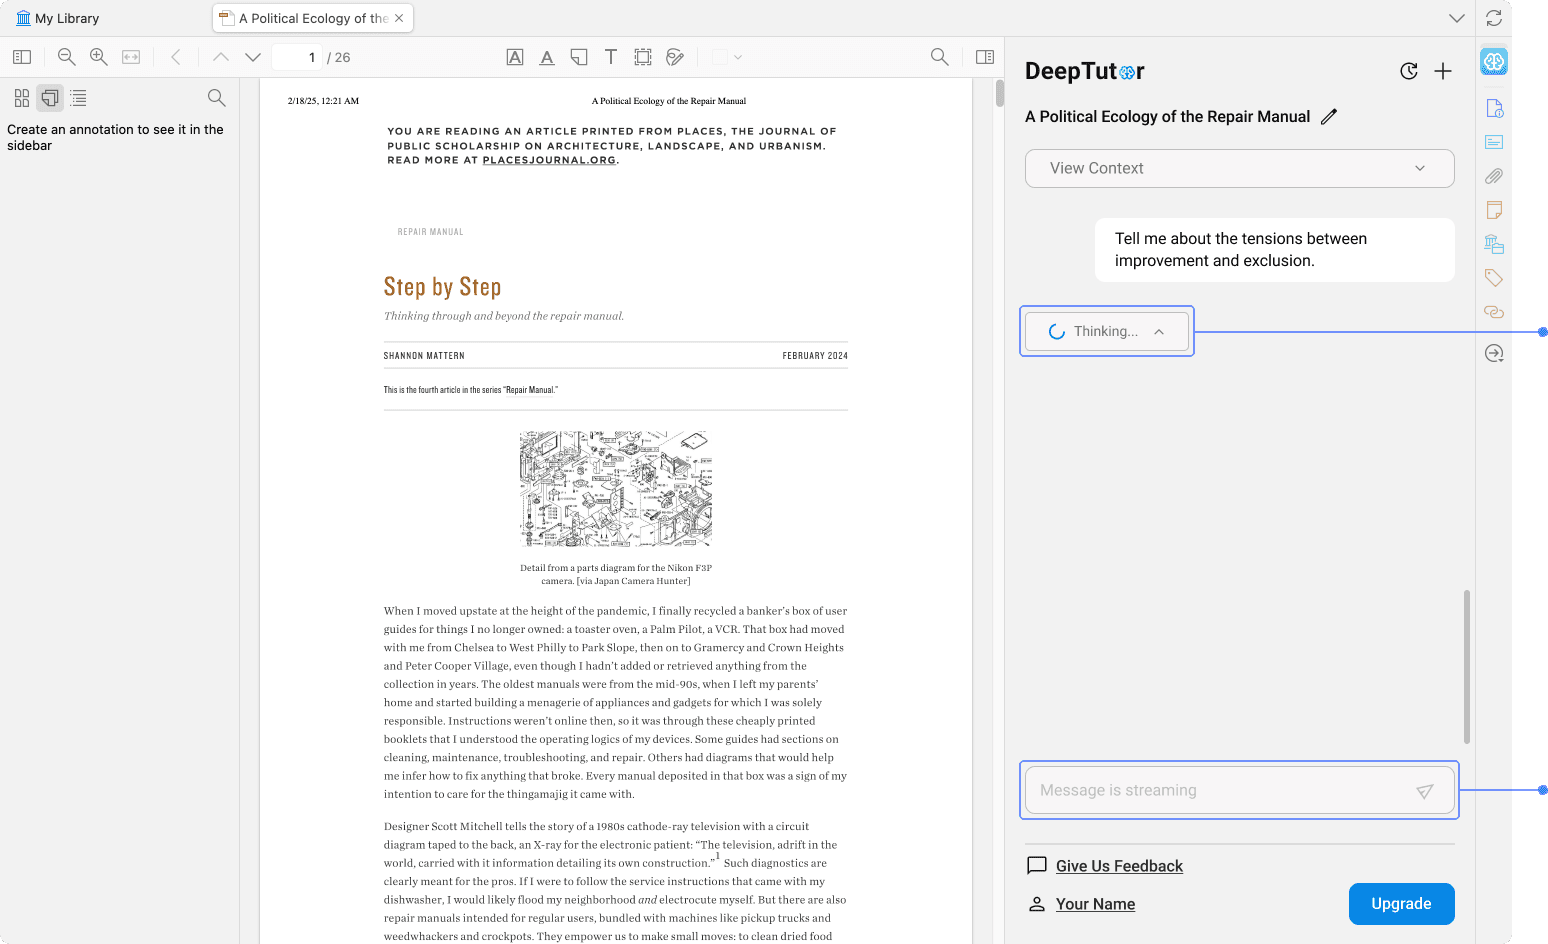Screen dimensions: 1548x944
Task: Click the "Tell me about the tensions" message
Action: [x=1274, y=250]
